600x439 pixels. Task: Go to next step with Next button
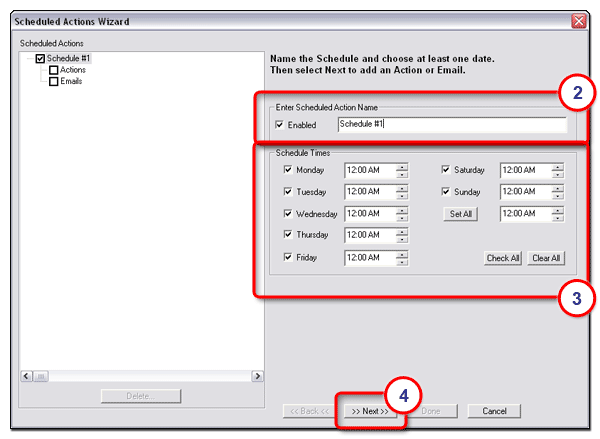pyautogui.click(x=369, y=411)
